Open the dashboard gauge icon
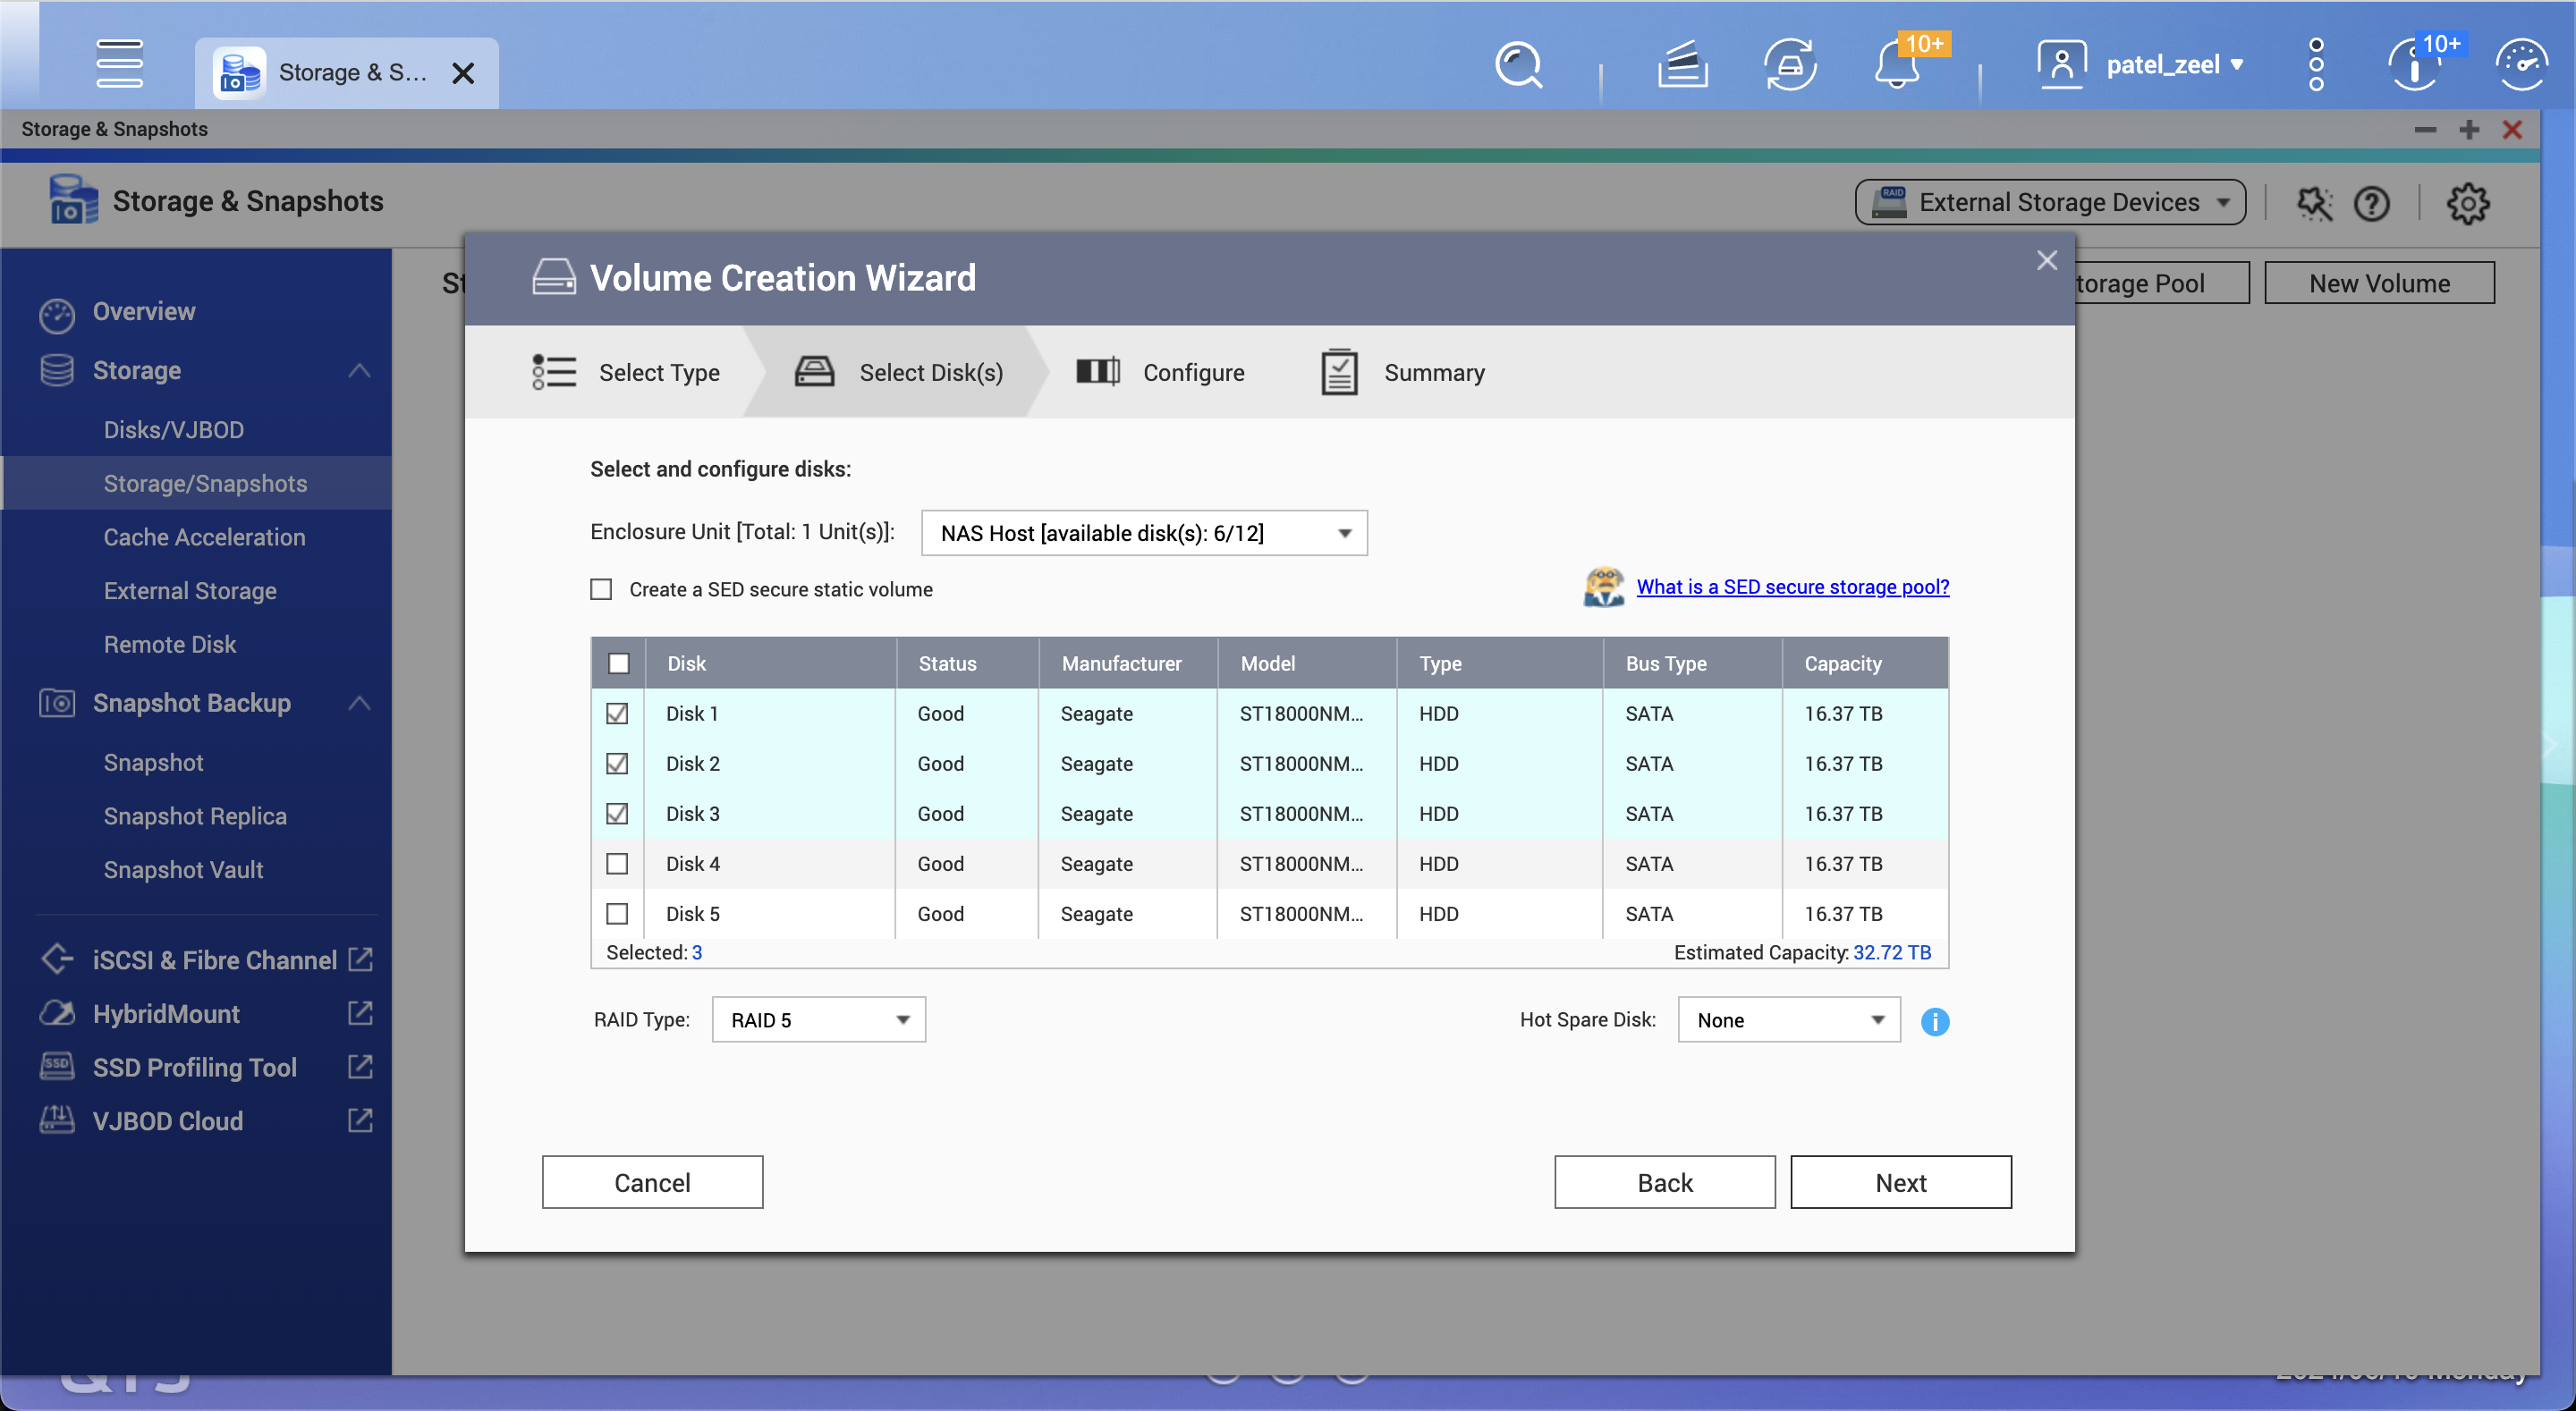2576x1411 pixels. [x=2521, y=66]
